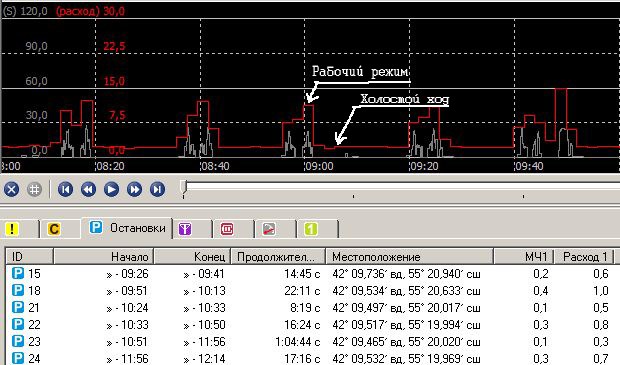Jump to start with skip-back button
The height and width of the screenshot is (365, 620).
[x=65, y=189]
